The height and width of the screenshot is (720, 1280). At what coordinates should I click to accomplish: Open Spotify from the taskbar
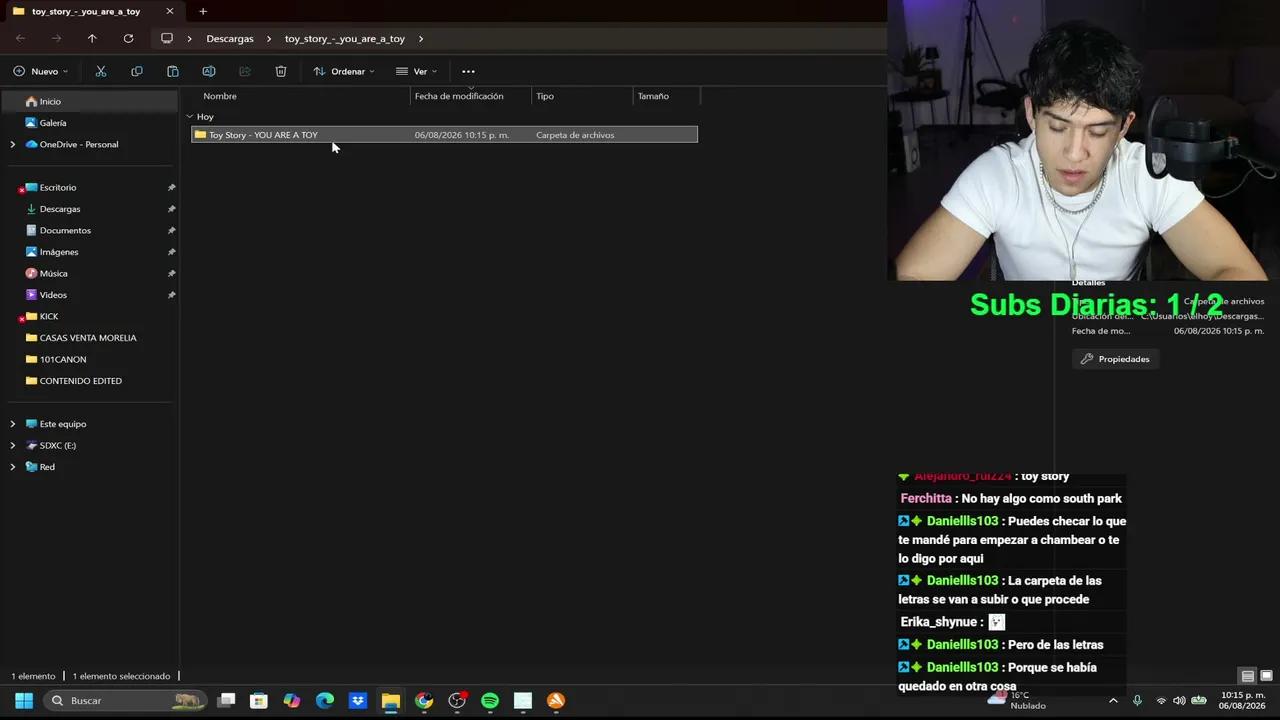[x=490, y=700]
